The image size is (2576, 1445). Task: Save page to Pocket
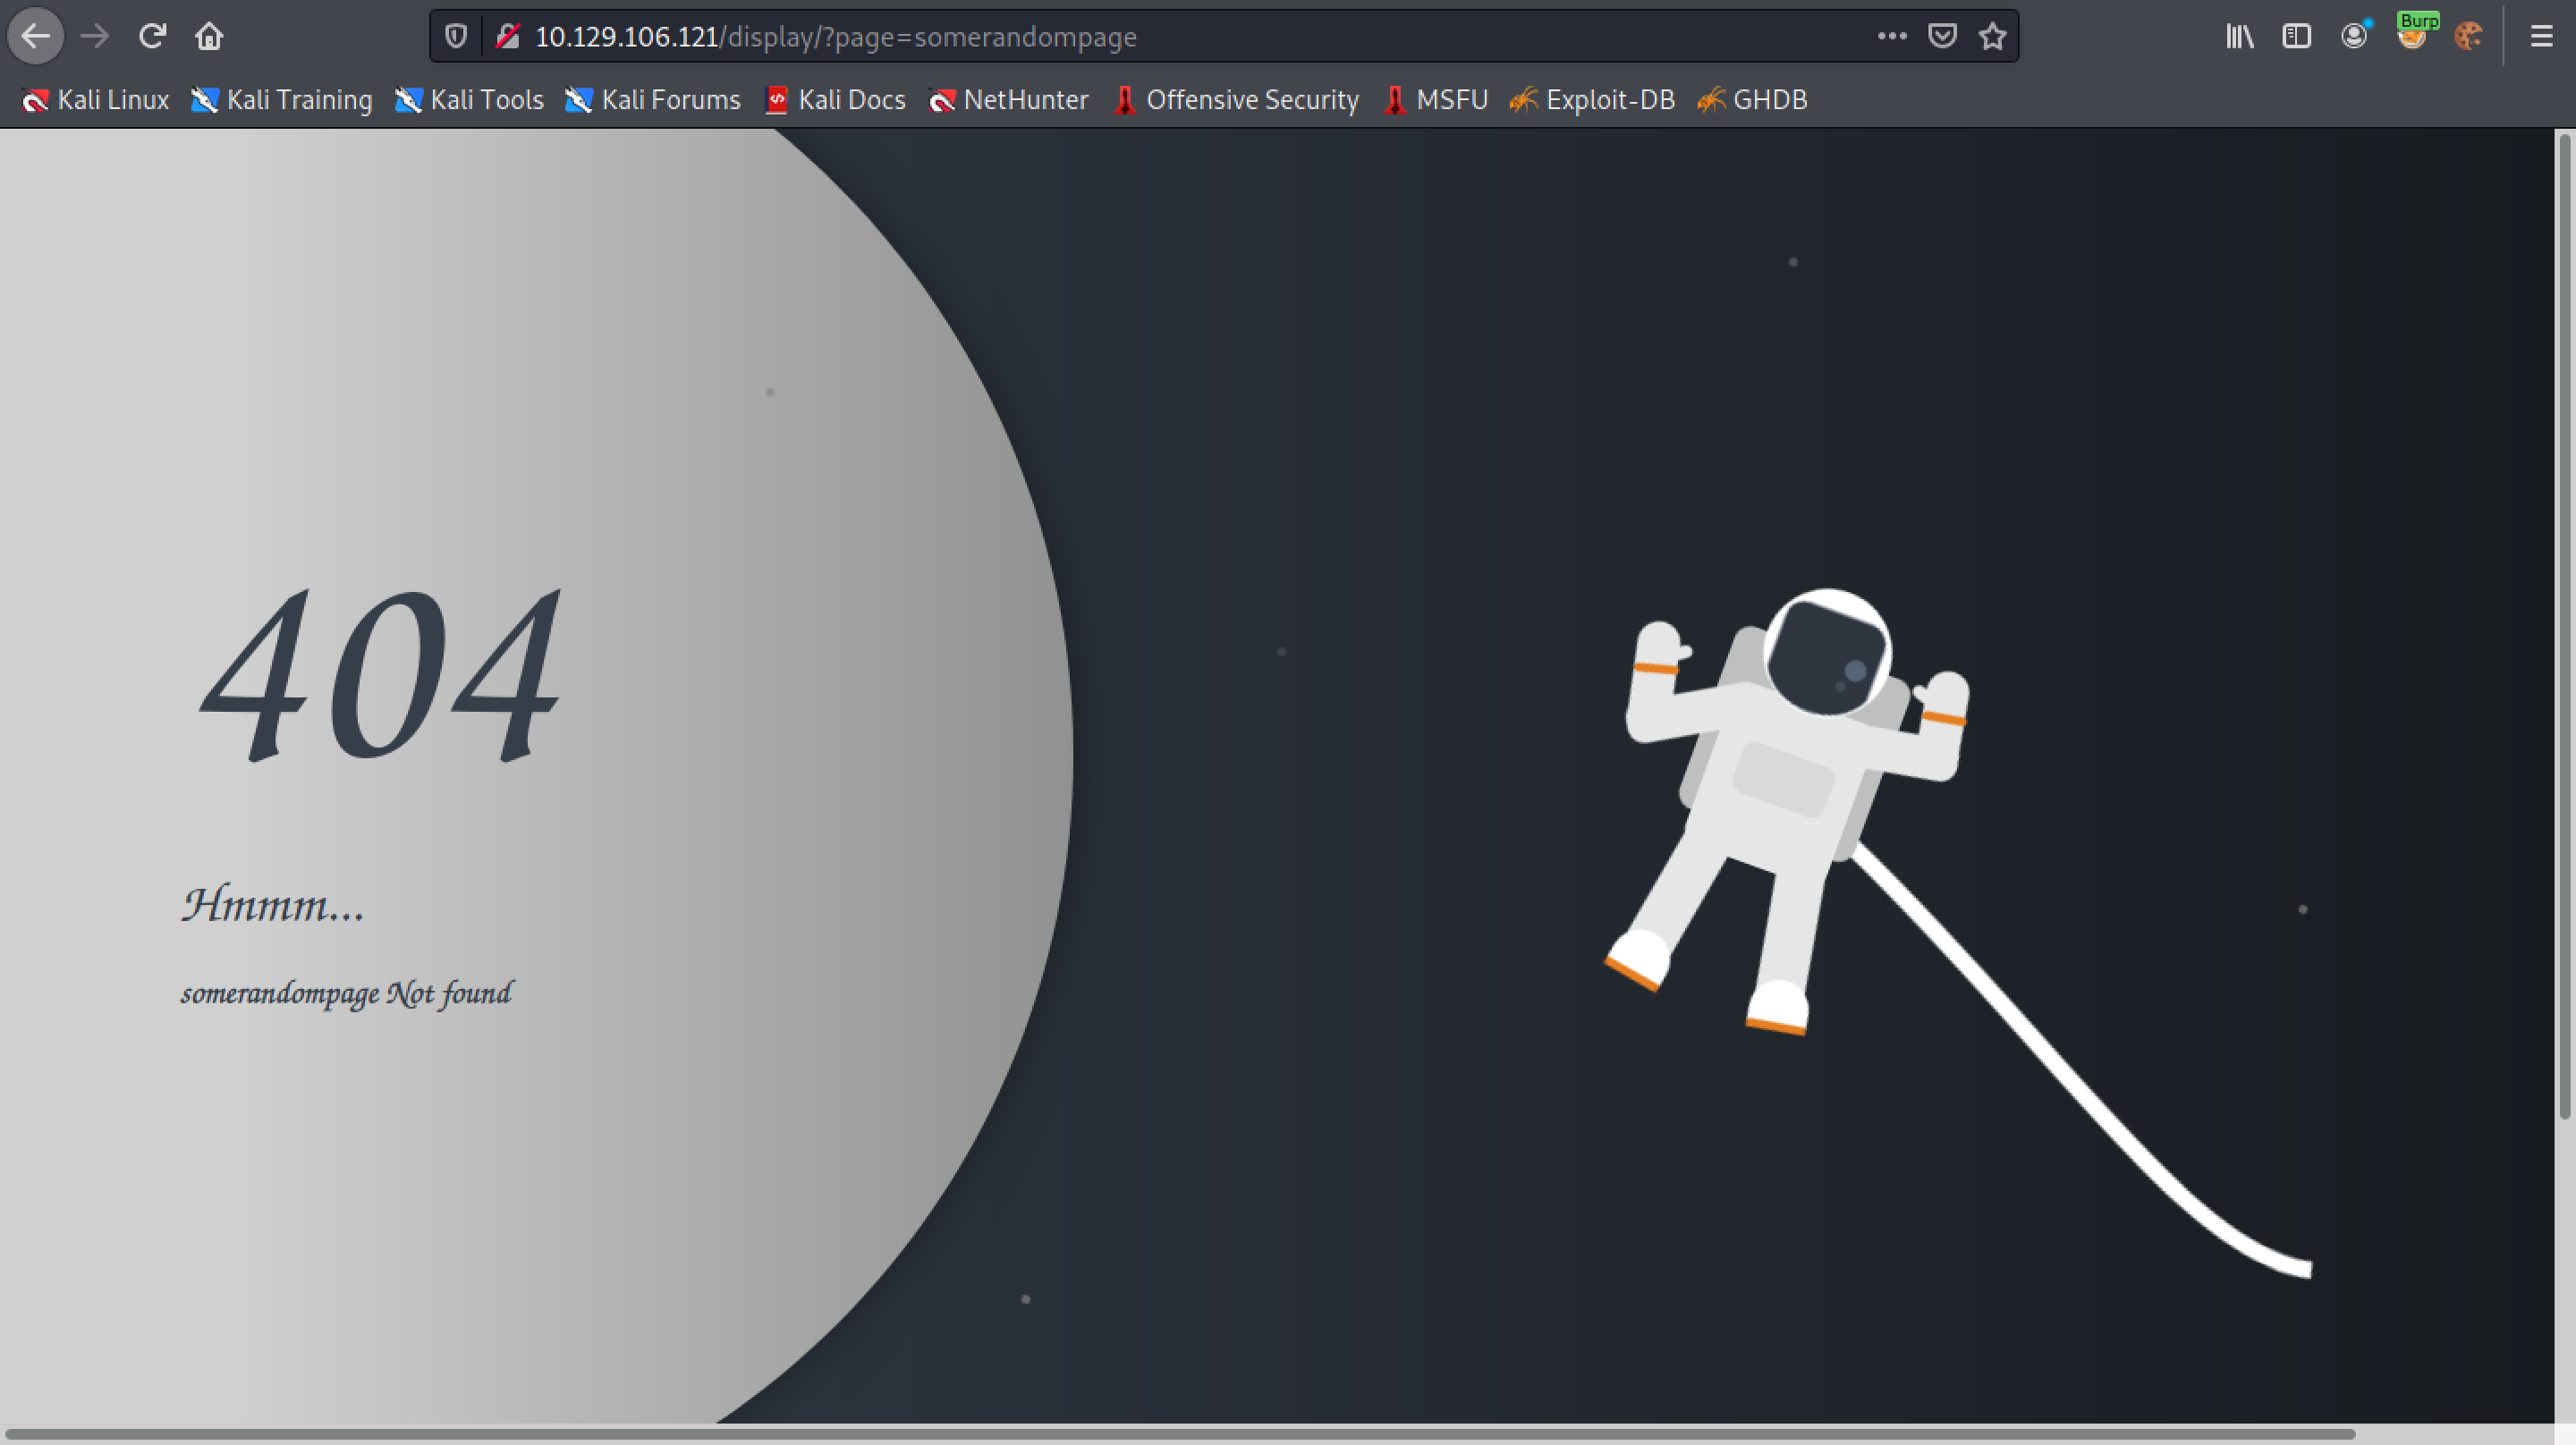[x=1942, y=37]
